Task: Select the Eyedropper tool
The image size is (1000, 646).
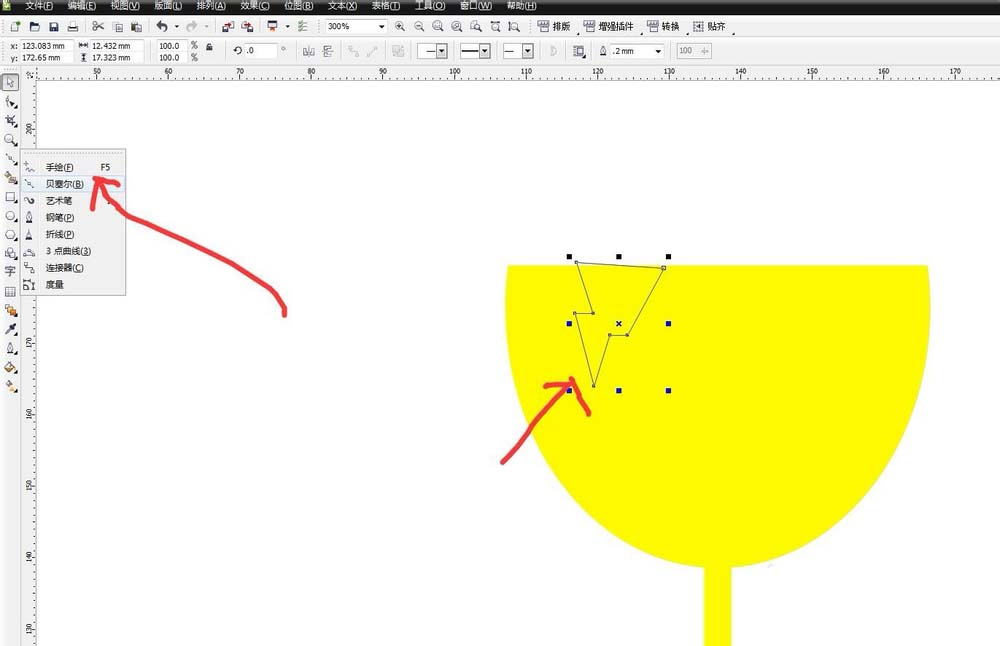Action: click(10, 329)
